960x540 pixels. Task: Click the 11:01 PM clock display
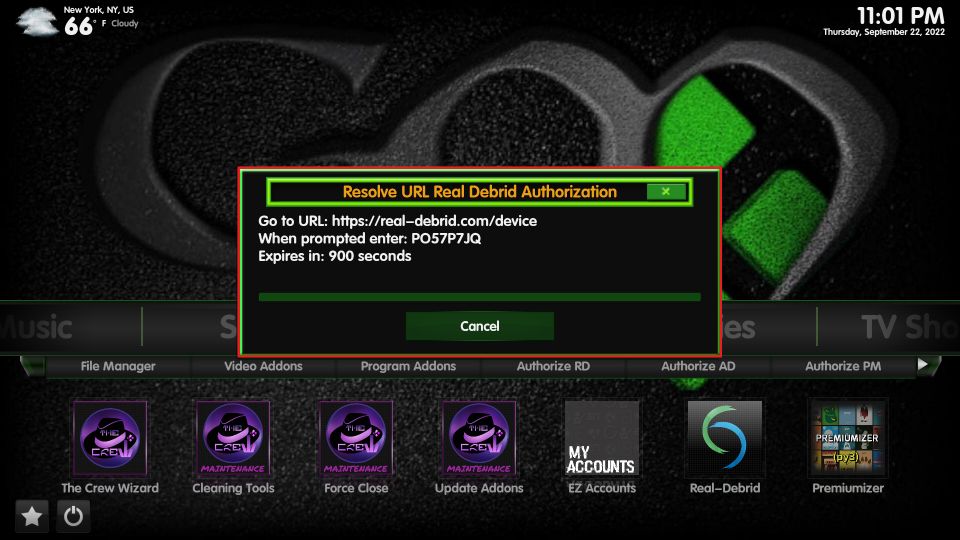pos(901,15)
